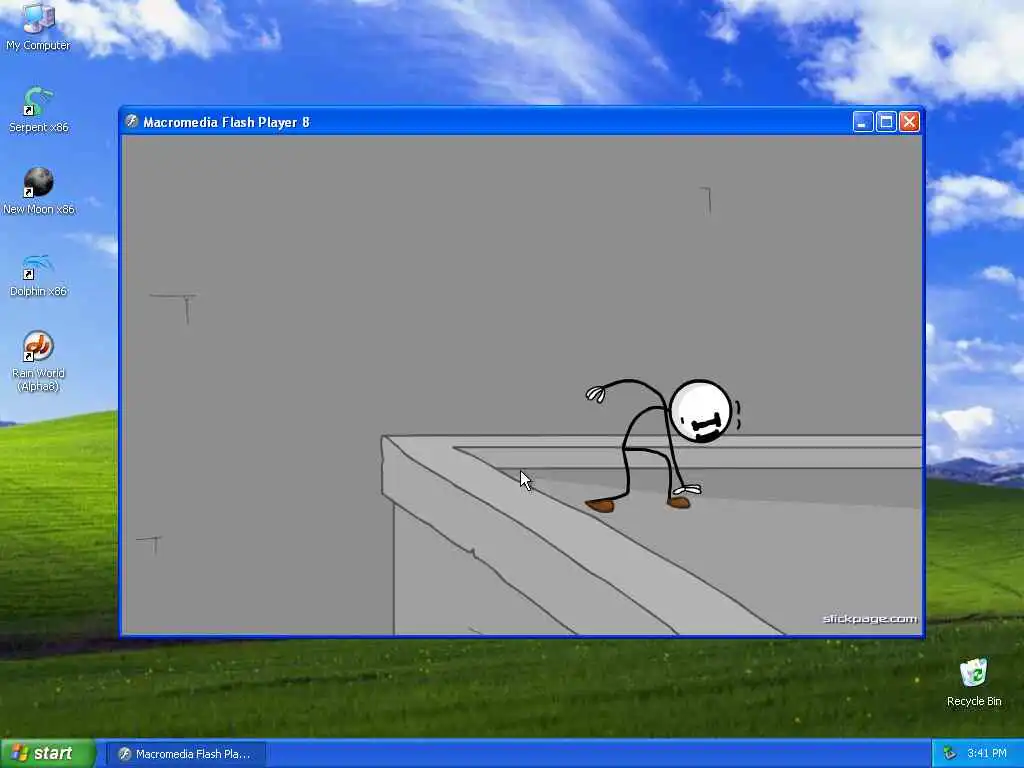Click the stick figure's head in the animation
The image size is (1024, 768).
coord(701,411)
